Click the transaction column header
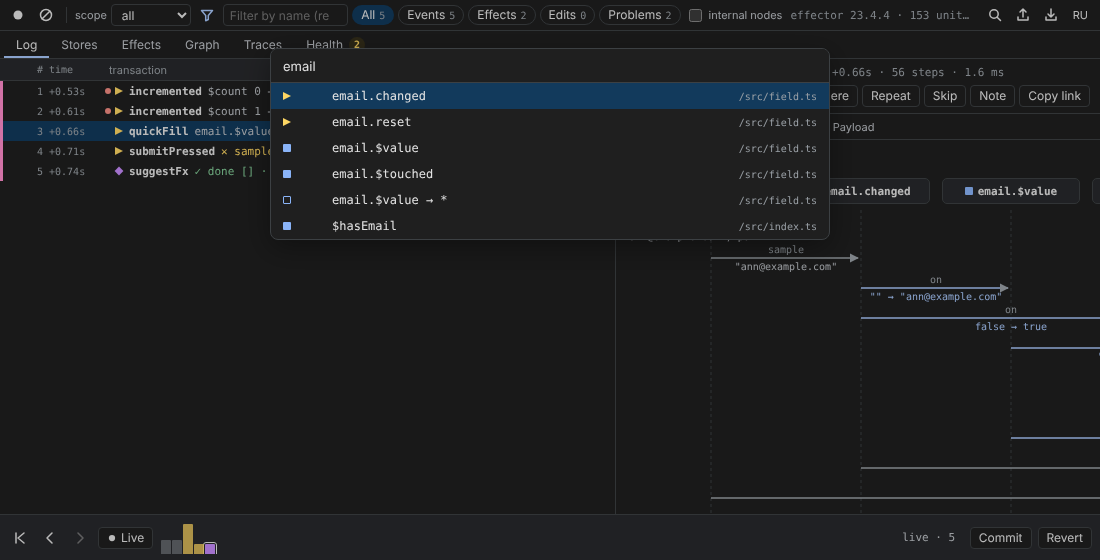 coord(138,70)
